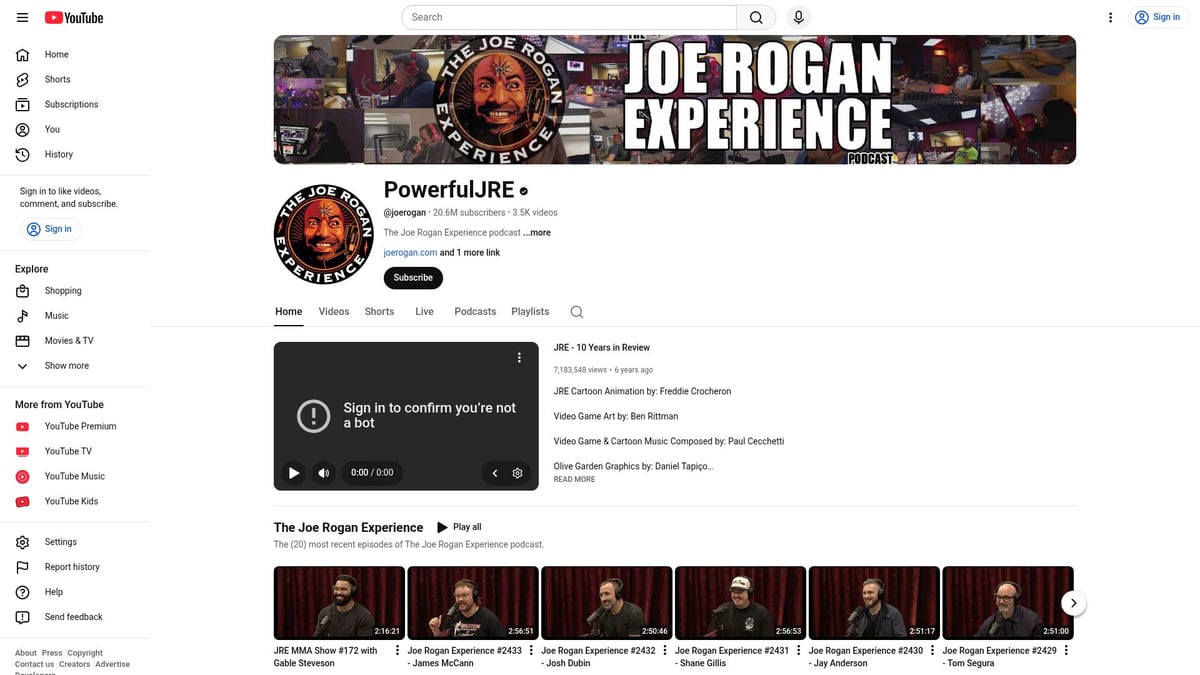Search within the channel

[x=577, y=312]
